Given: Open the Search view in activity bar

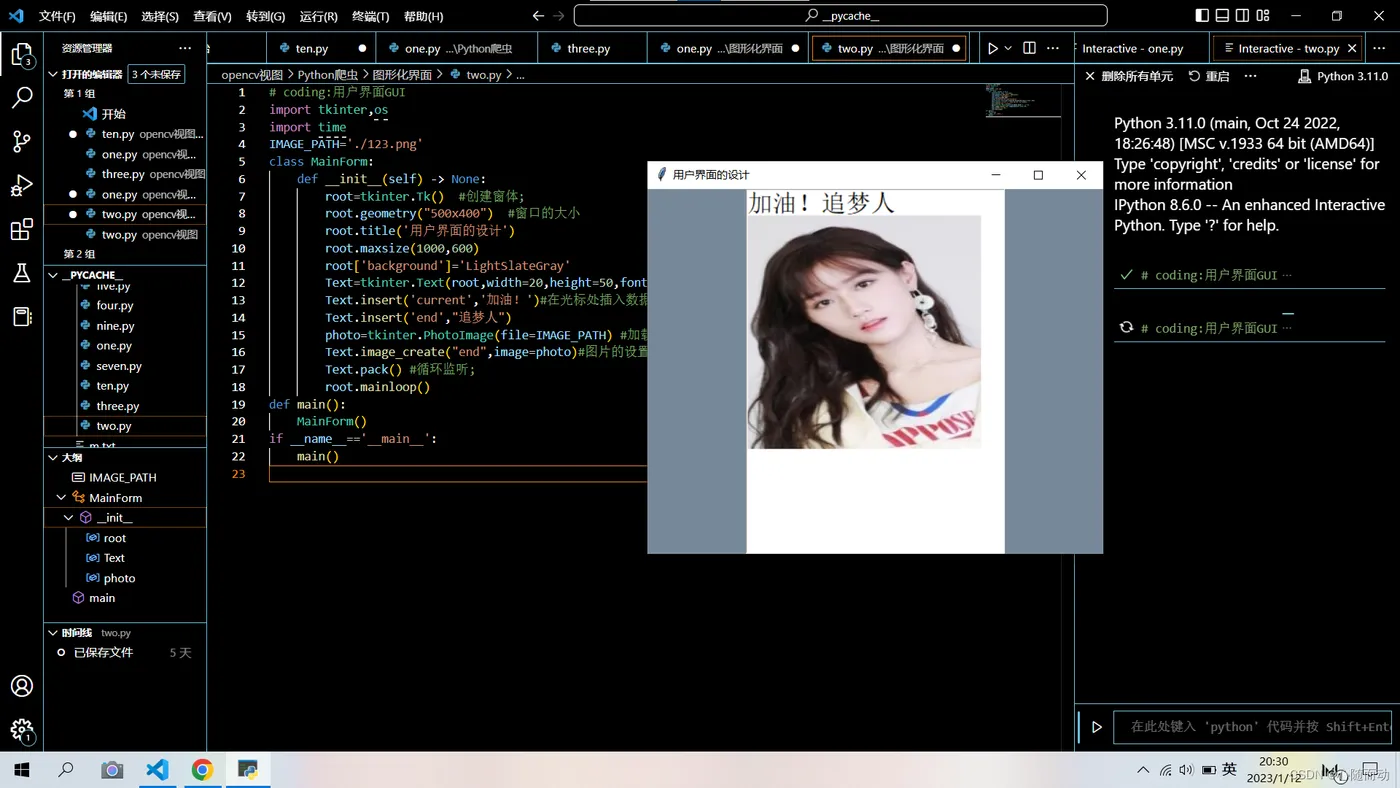Looking at the screenshot, I should [21, 97].
